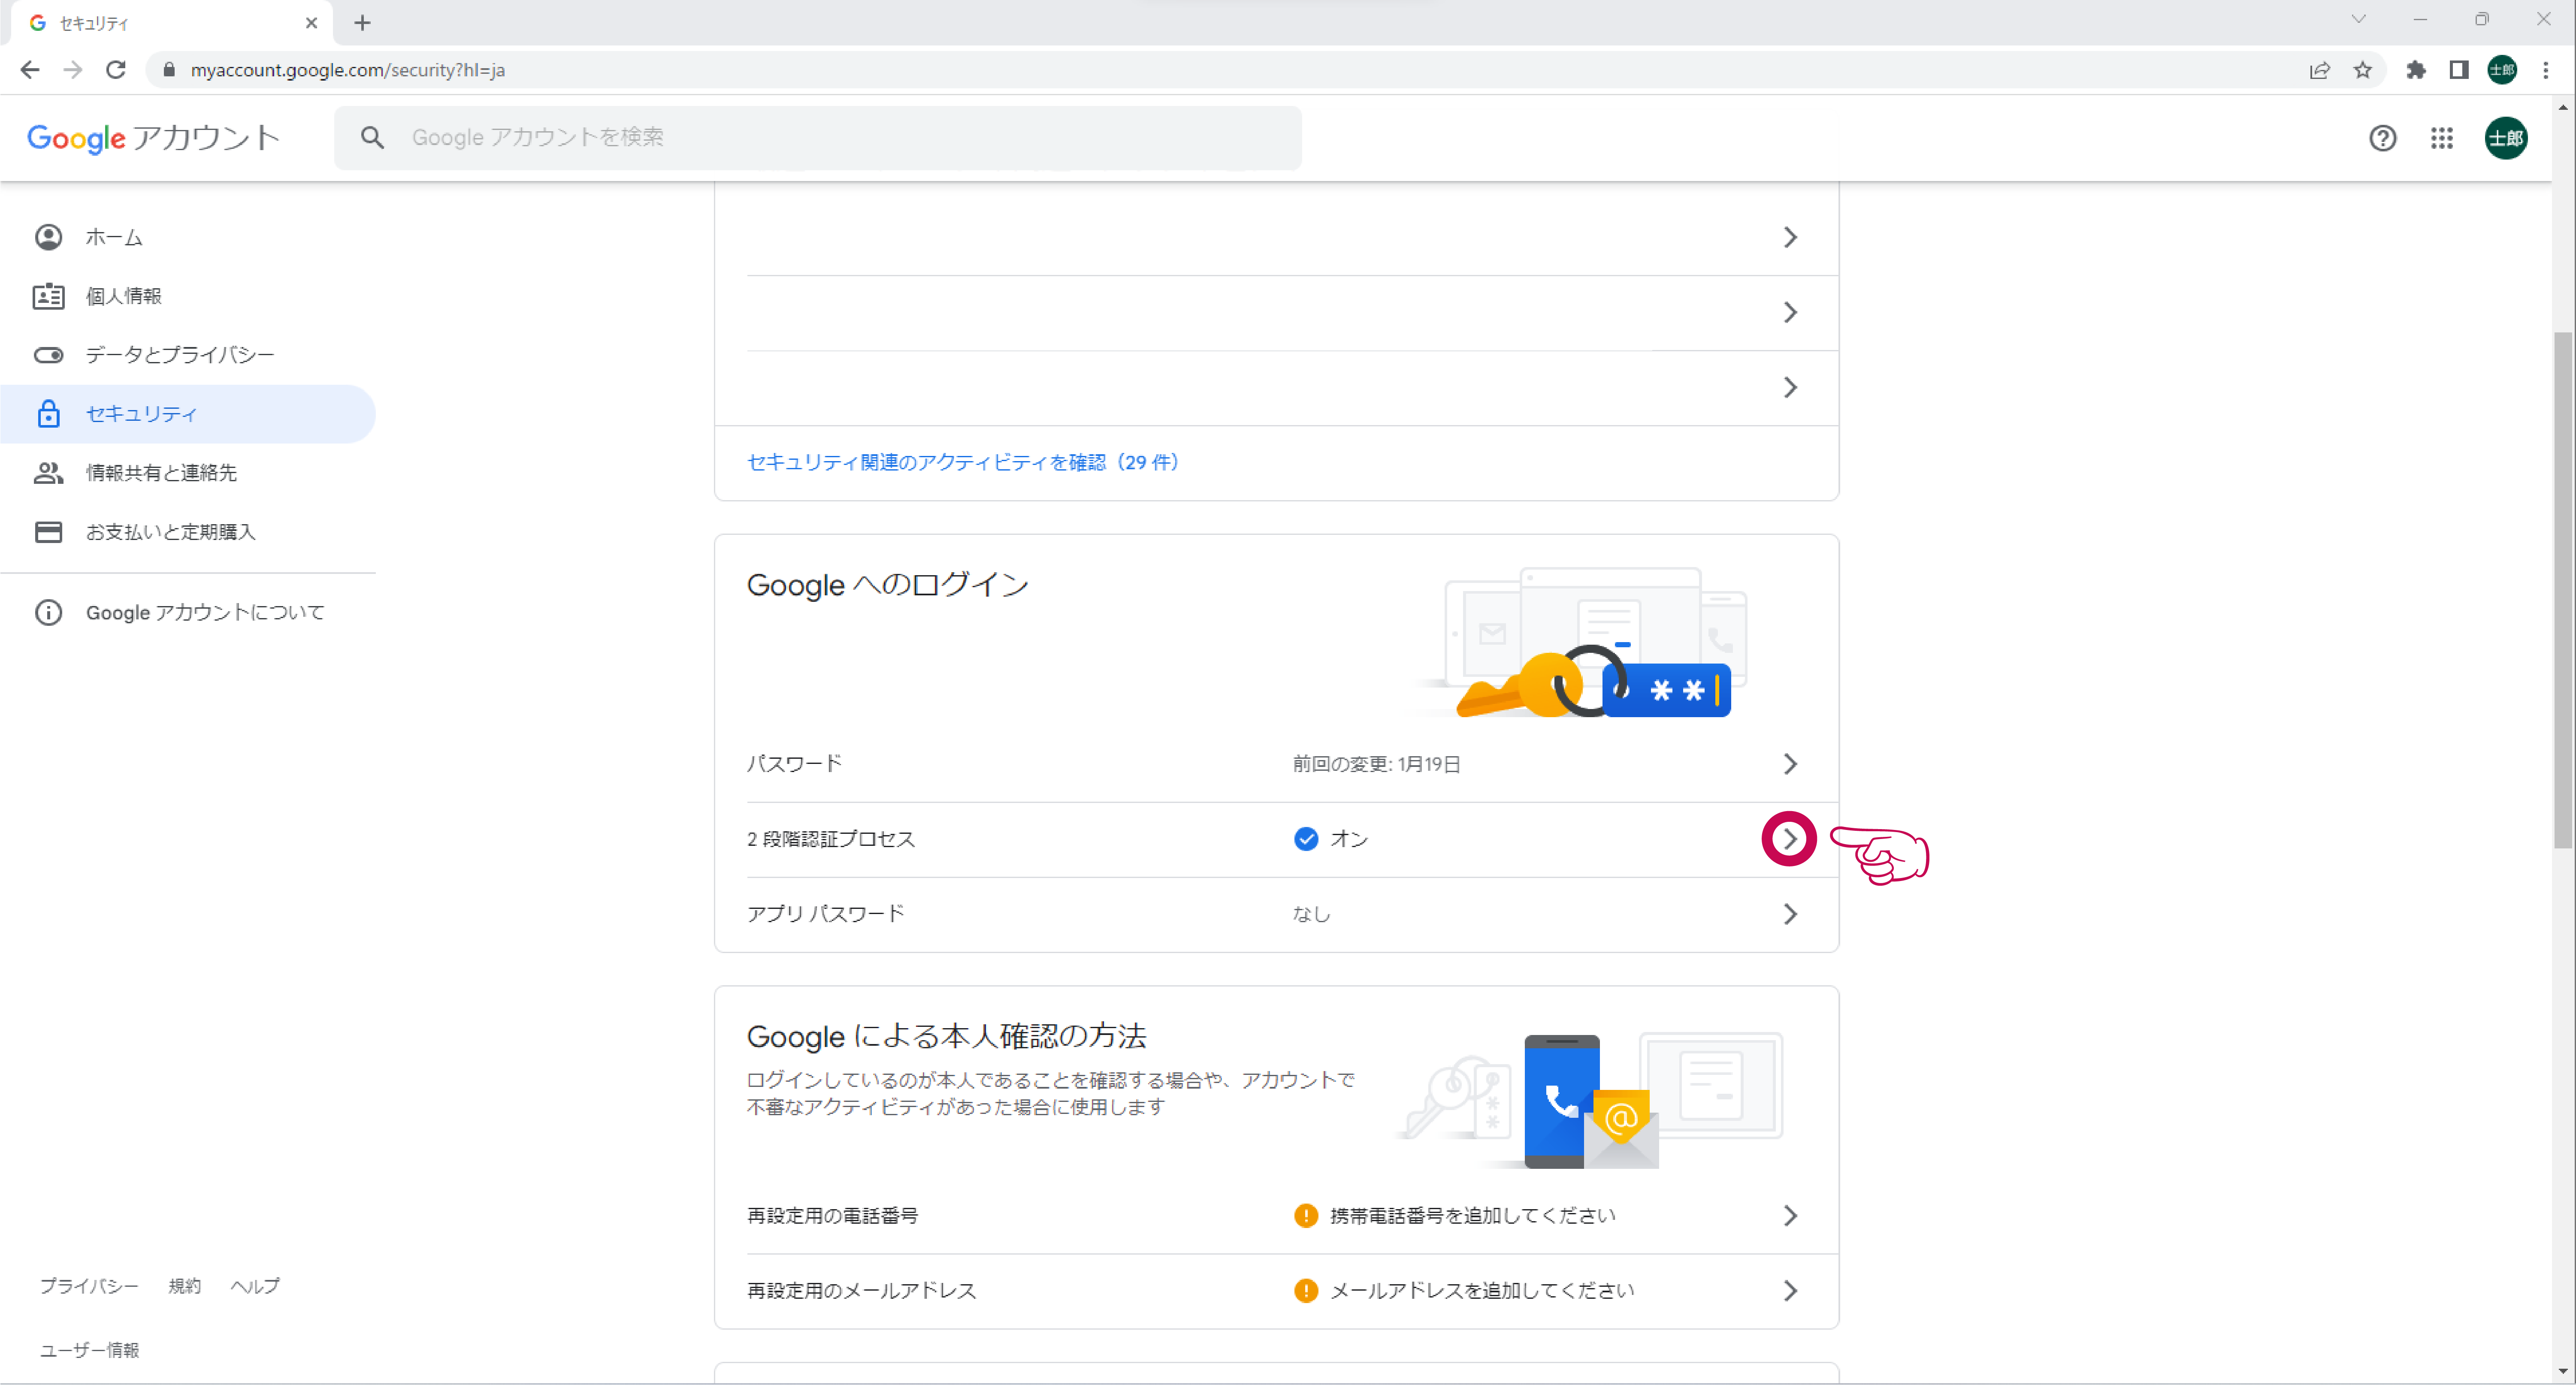Open データとプライバシー in sidebar
The height and width of the screenshot is (1385, 2576).
(188, 355)
